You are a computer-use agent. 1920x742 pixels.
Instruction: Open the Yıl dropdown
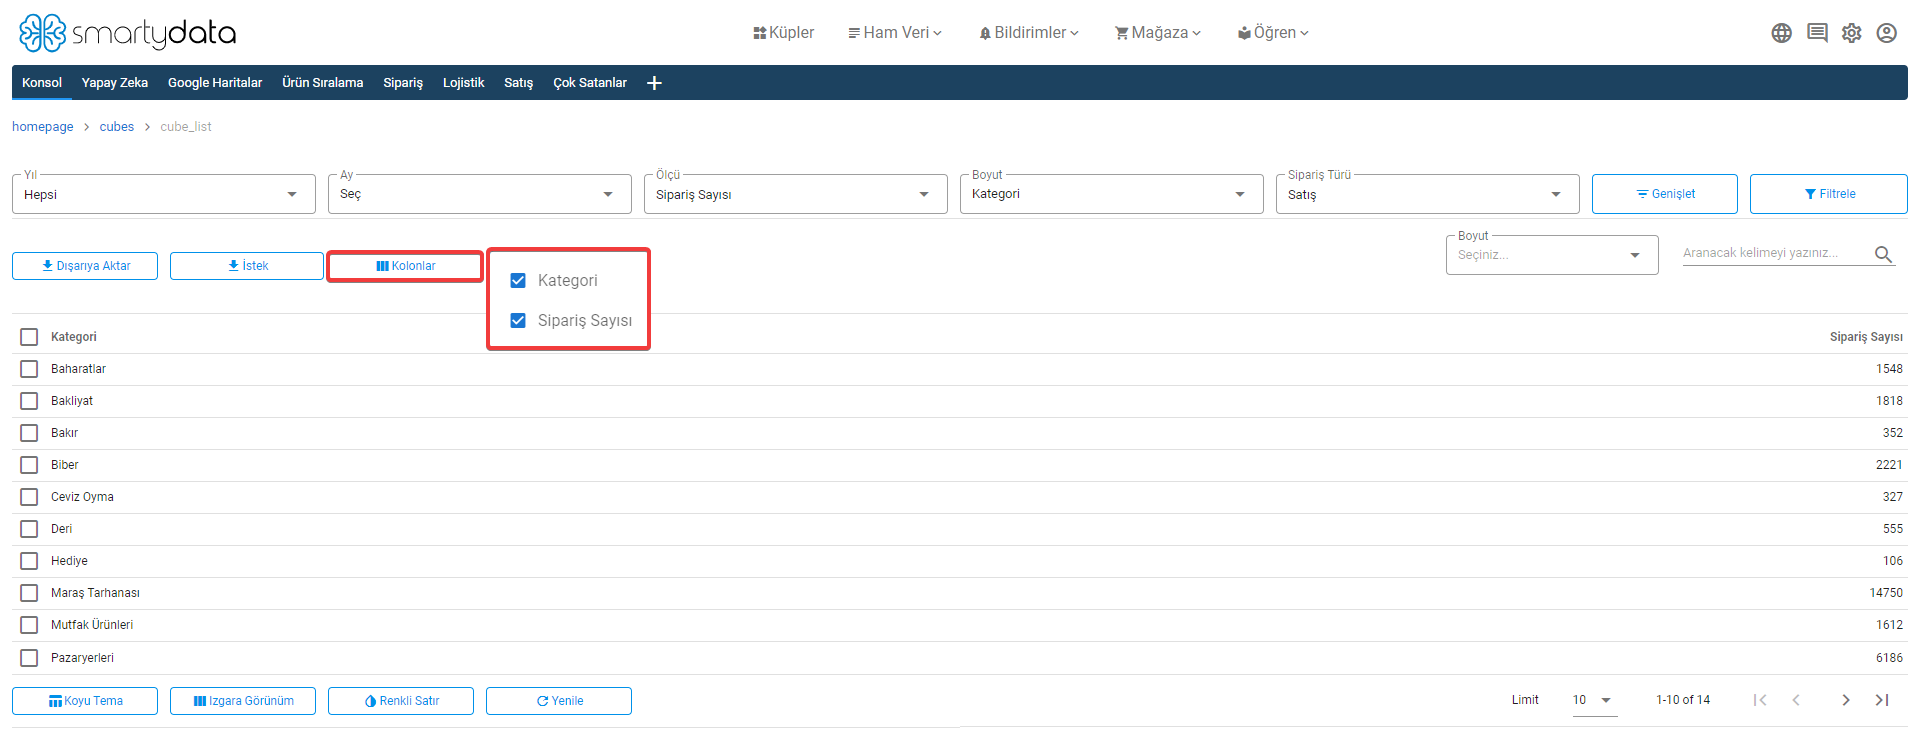164,194
